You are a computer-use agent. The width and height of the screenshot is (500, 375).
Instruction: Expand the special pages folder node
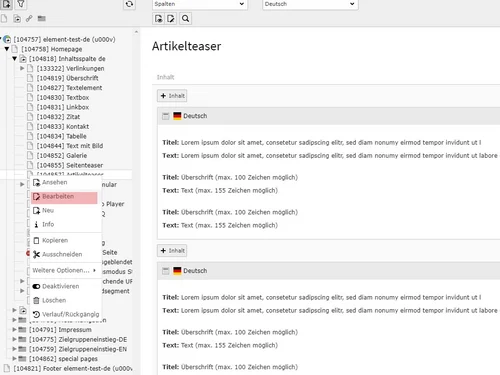[14, 359]
